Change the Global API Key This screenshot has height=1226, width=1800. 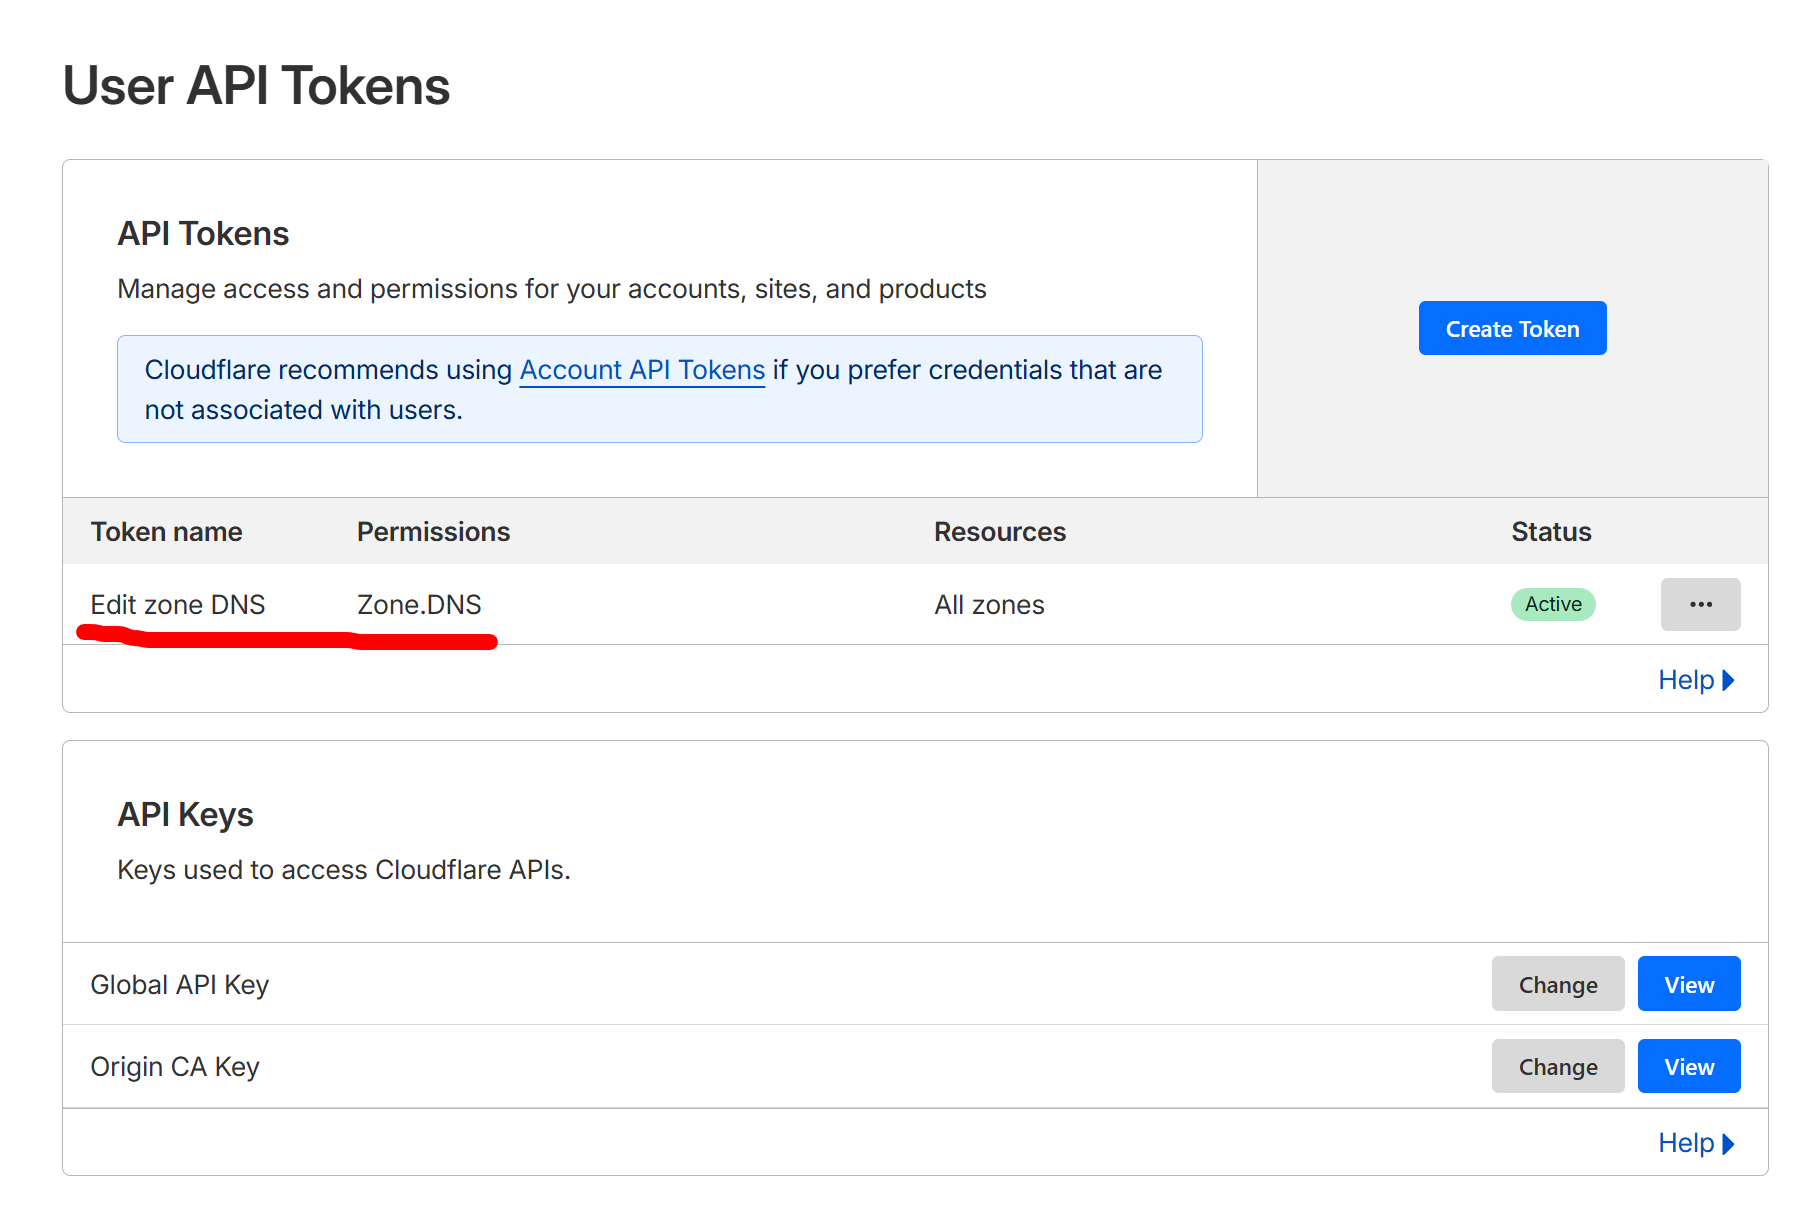(1558, 984)
